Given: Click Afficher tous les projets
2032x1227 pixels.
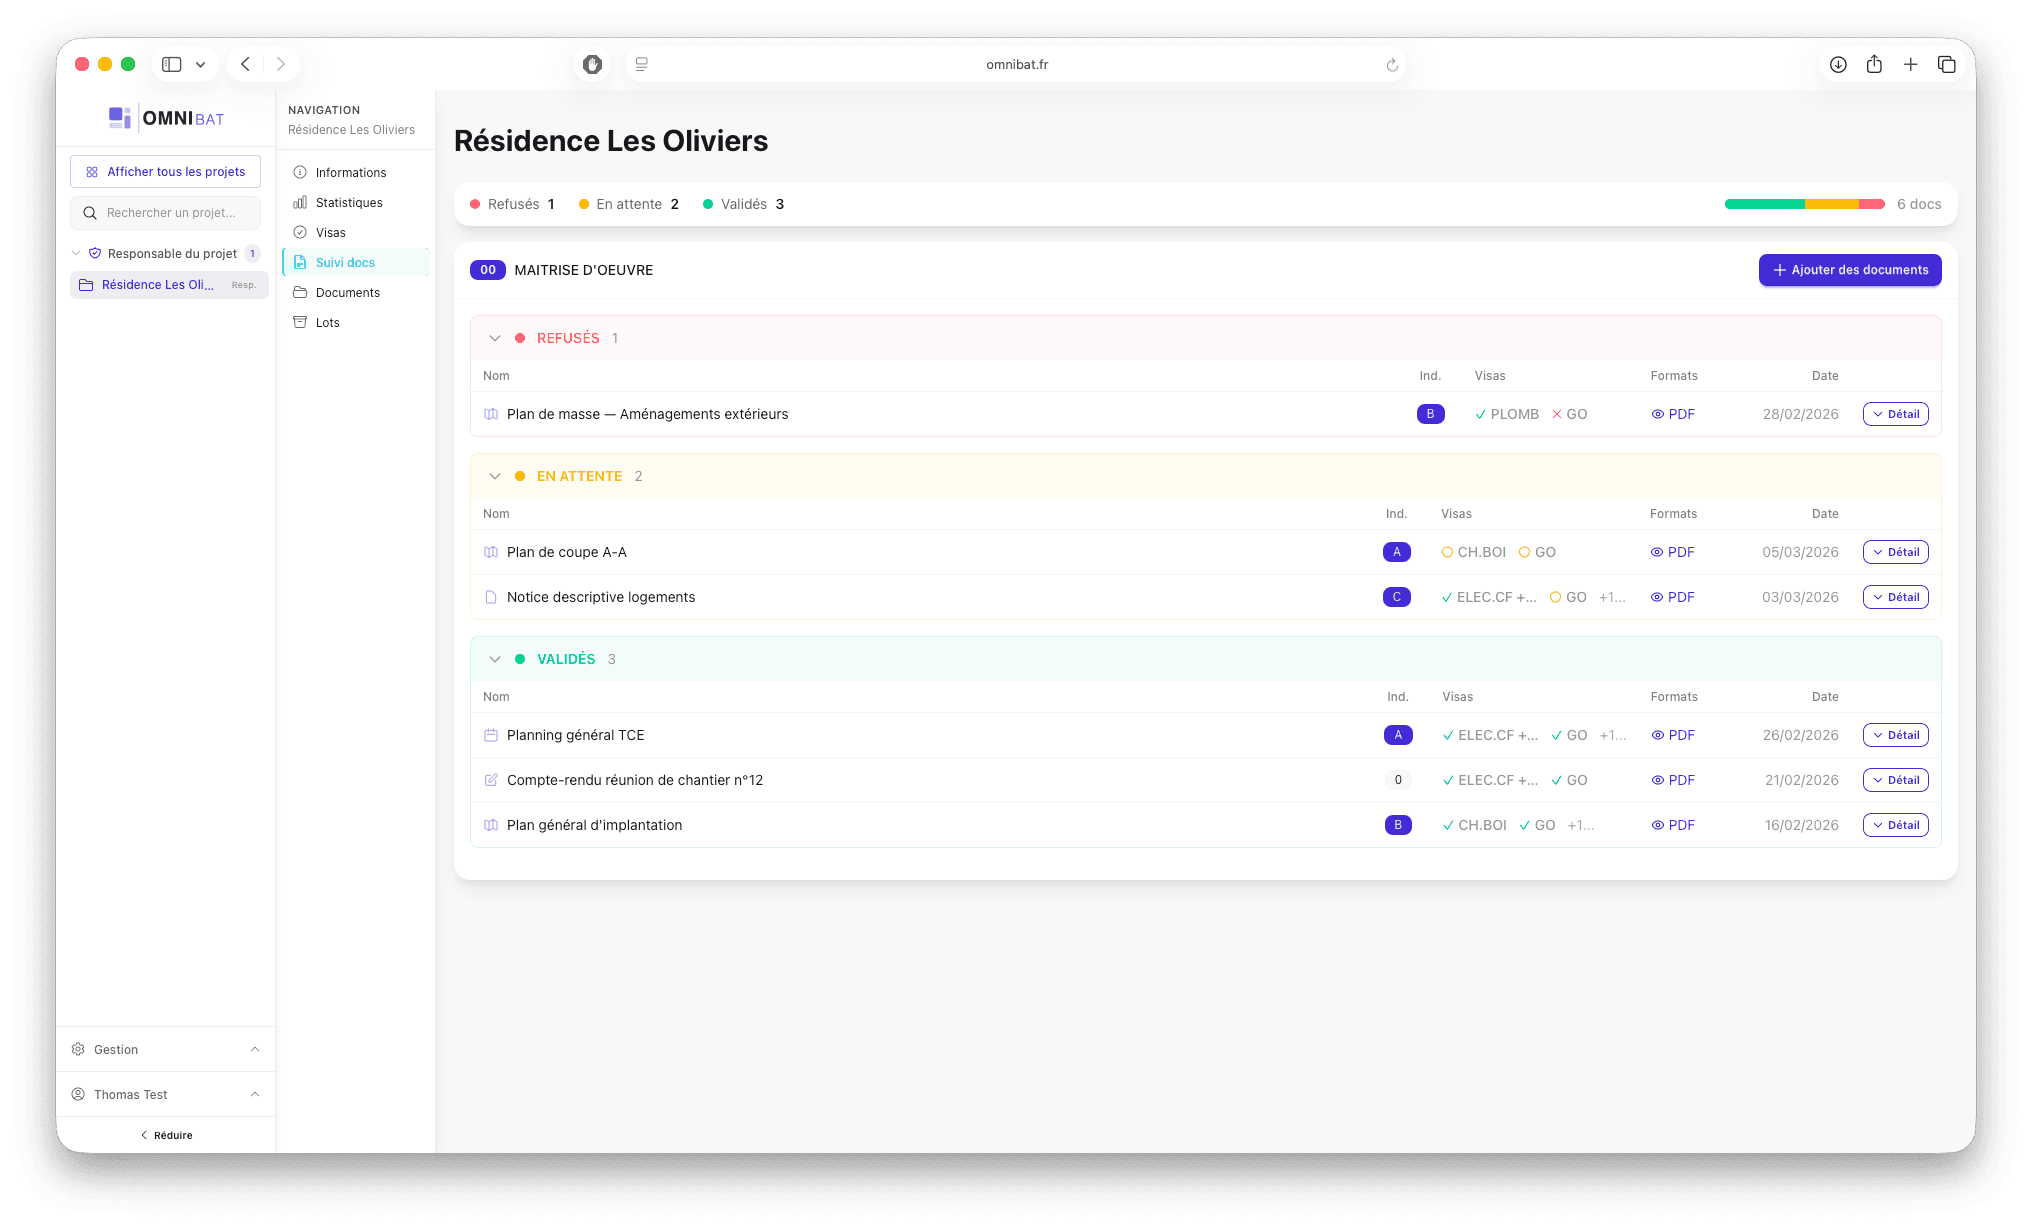Looking at the screenshot, I should (x=165, y=171).
